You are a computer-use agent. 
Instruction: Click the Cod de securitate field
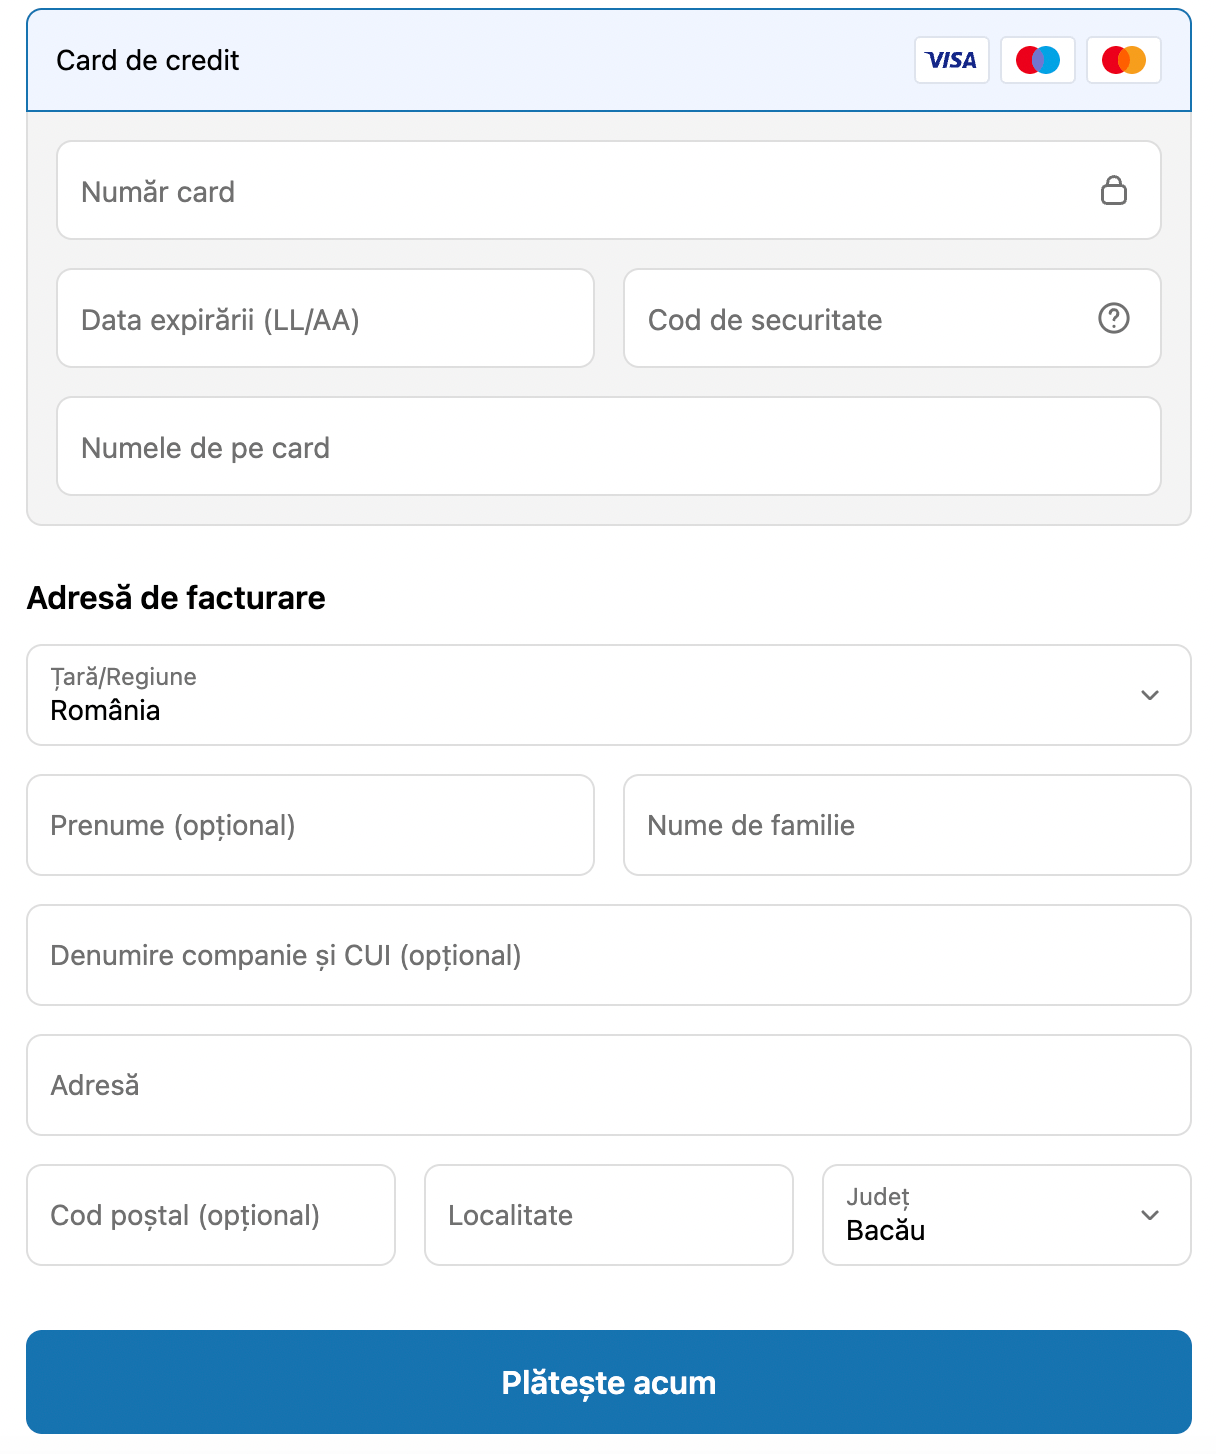coord(892,318)
